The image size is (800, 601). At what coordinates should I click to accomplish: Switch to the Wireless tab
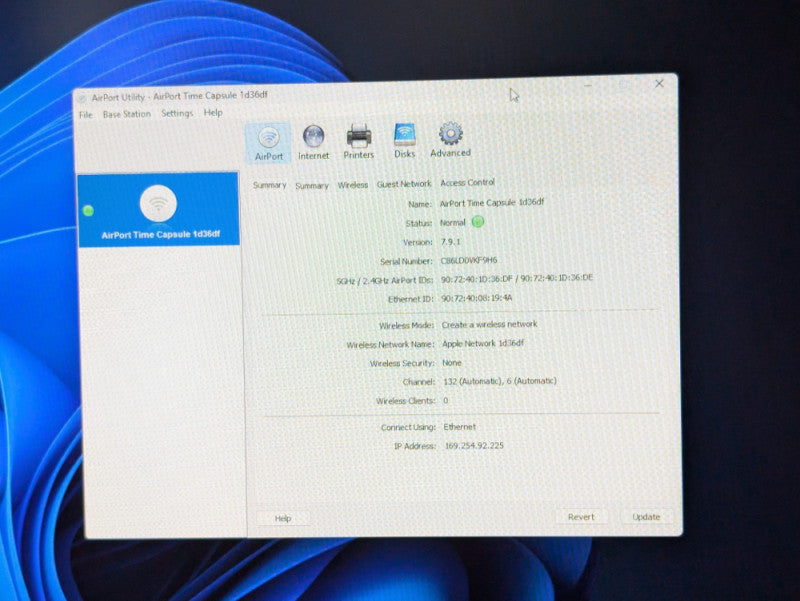tap(353, 185)
